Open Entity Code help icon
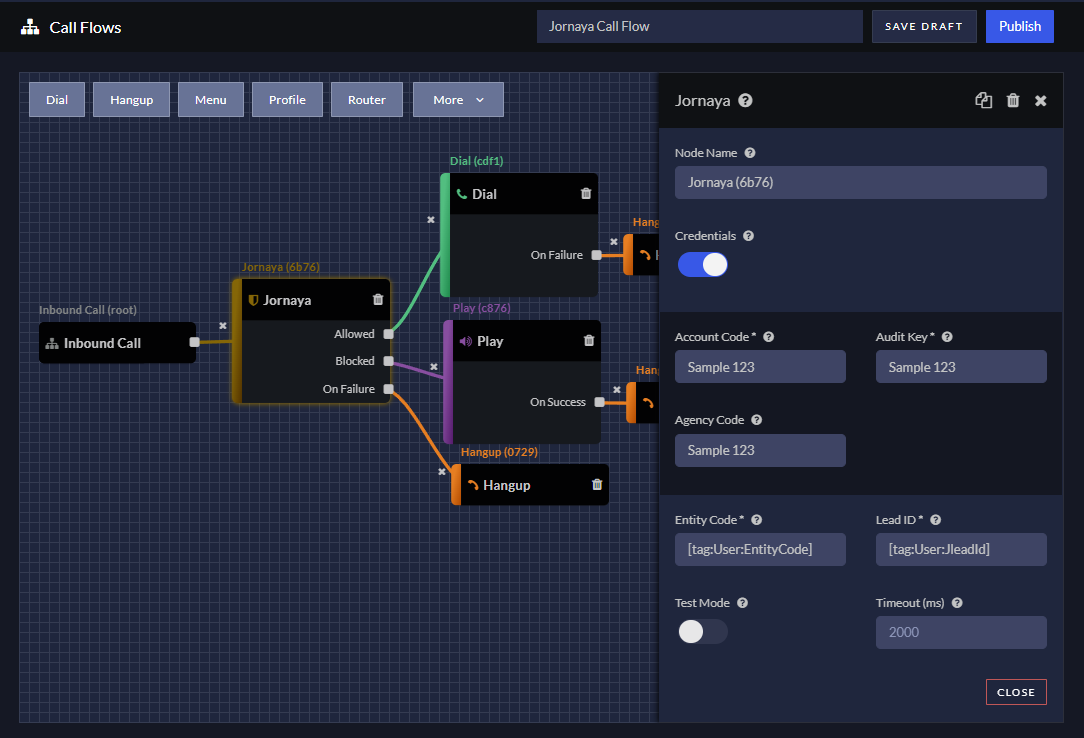 (x=757, y=520)
